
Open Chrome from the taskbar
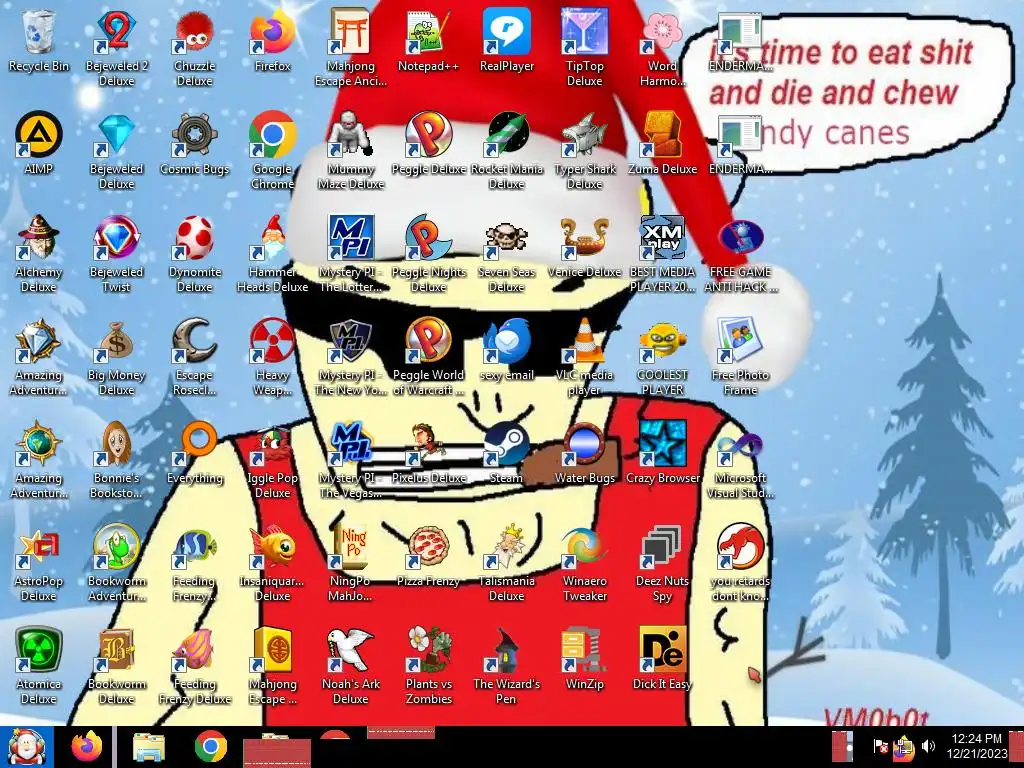[x=210, y=746]
